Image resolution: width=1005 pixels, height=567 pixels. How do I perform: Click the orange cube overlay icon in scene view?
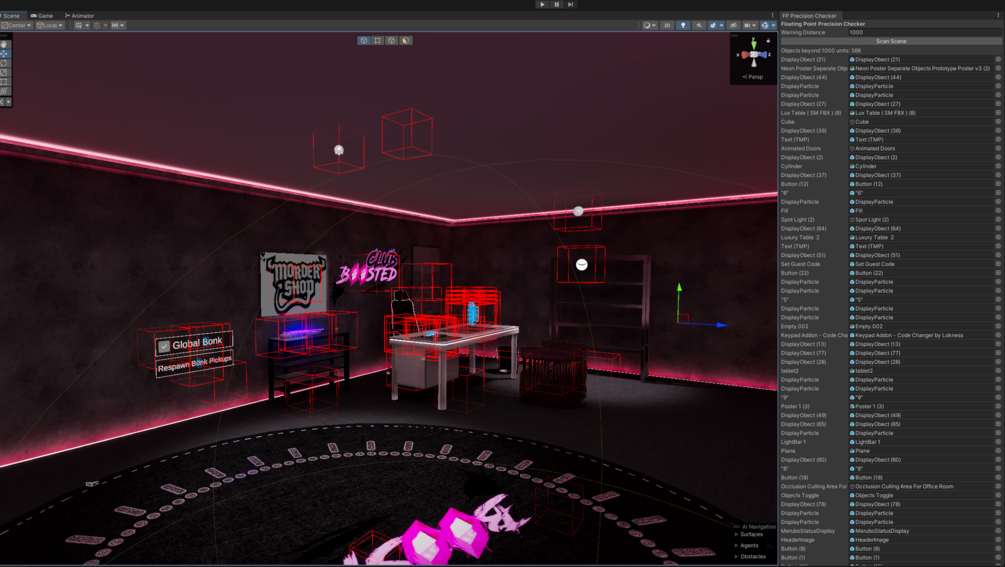tap(405, 40)
